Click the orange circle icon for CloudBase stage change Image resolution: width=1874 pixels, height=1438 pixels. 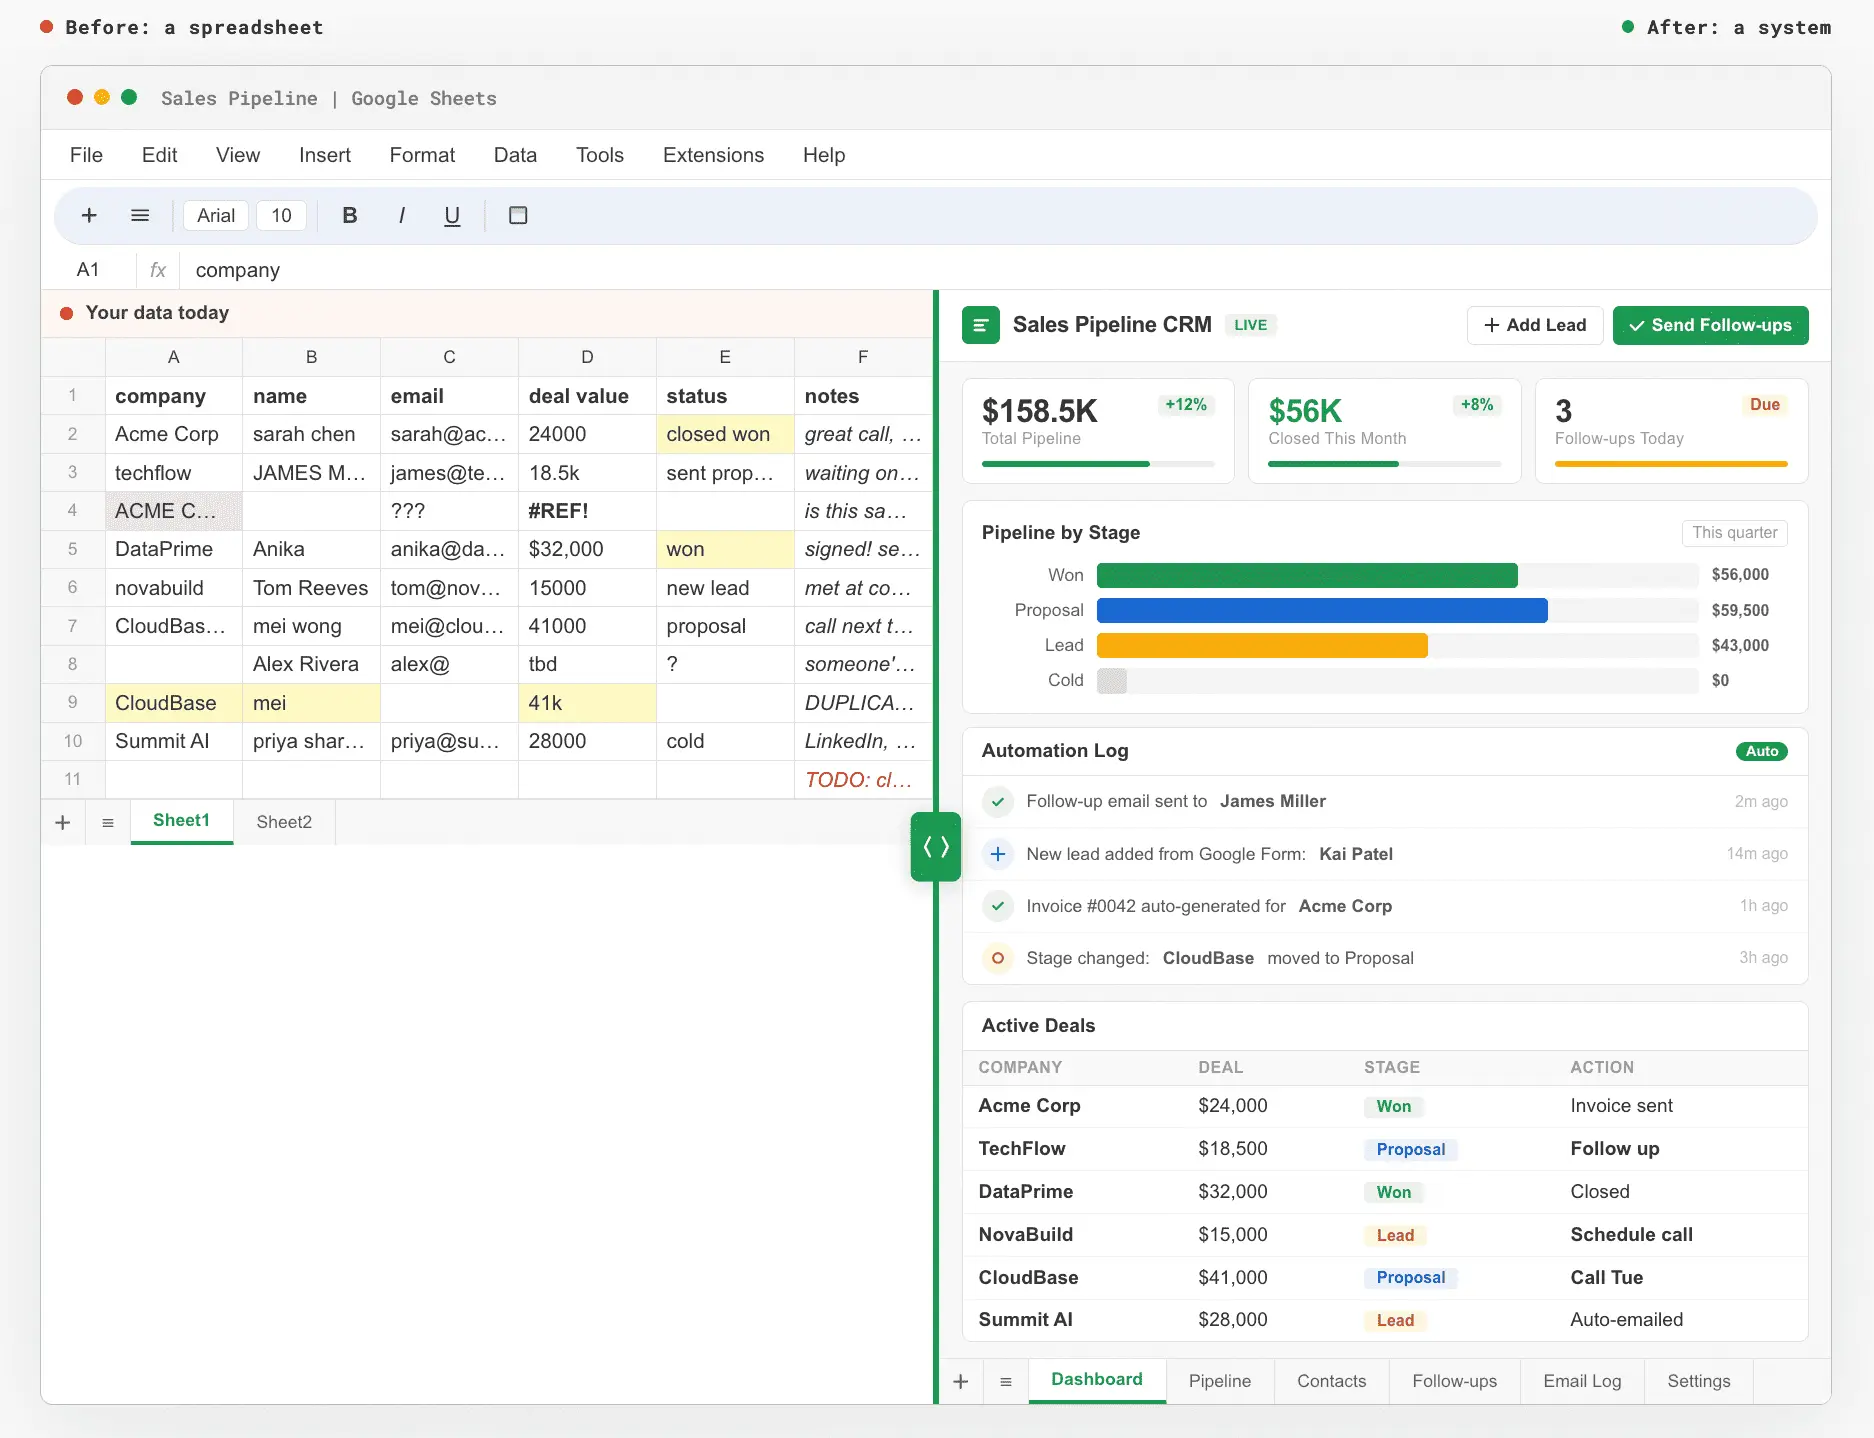997,958
